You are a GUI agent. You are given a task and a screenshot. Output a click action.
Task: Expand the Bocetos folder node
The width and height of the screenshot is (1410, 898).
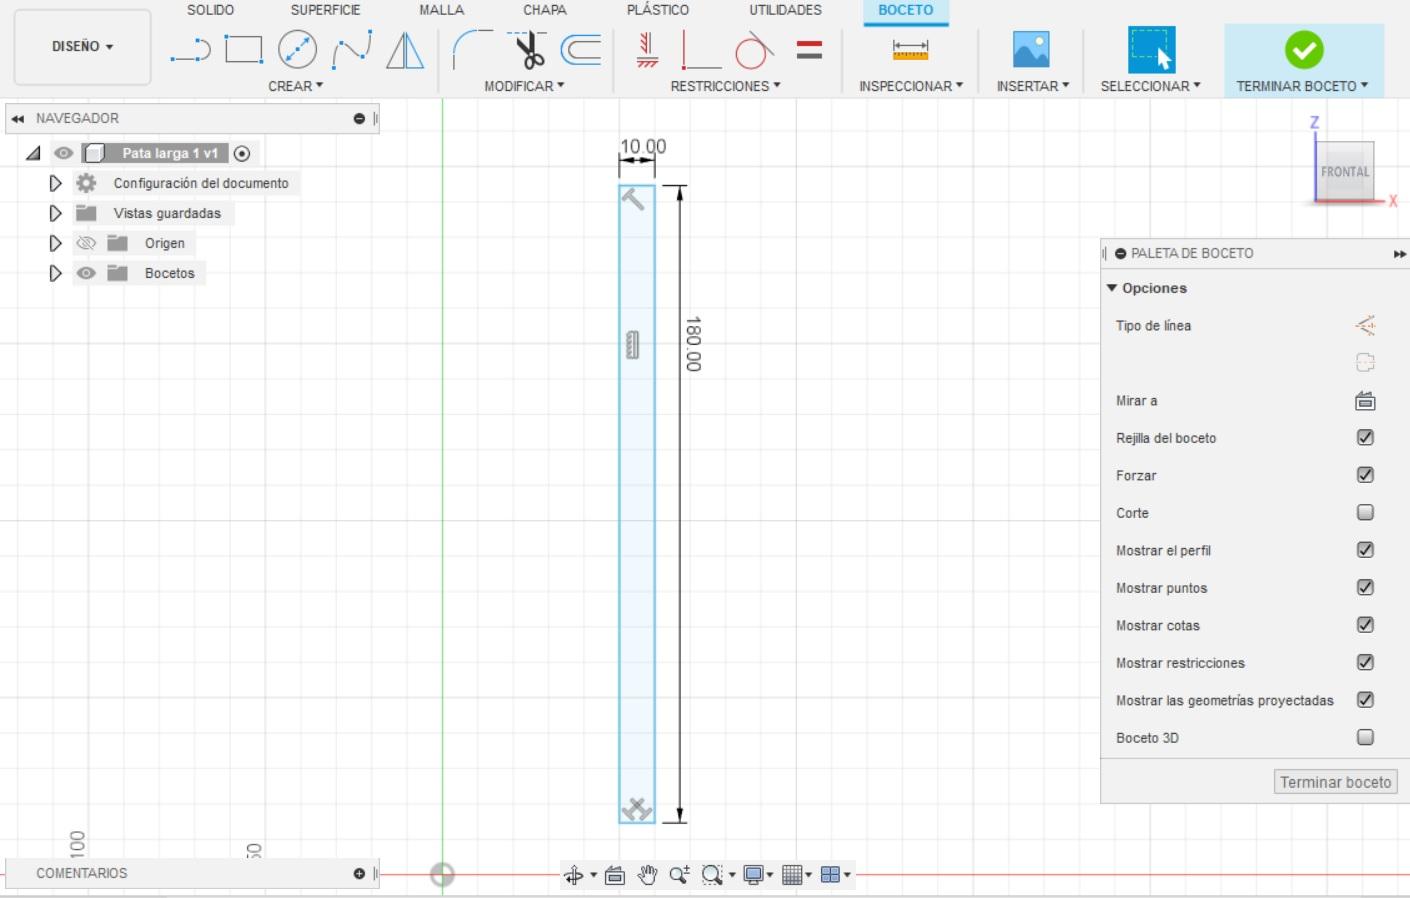55,273
